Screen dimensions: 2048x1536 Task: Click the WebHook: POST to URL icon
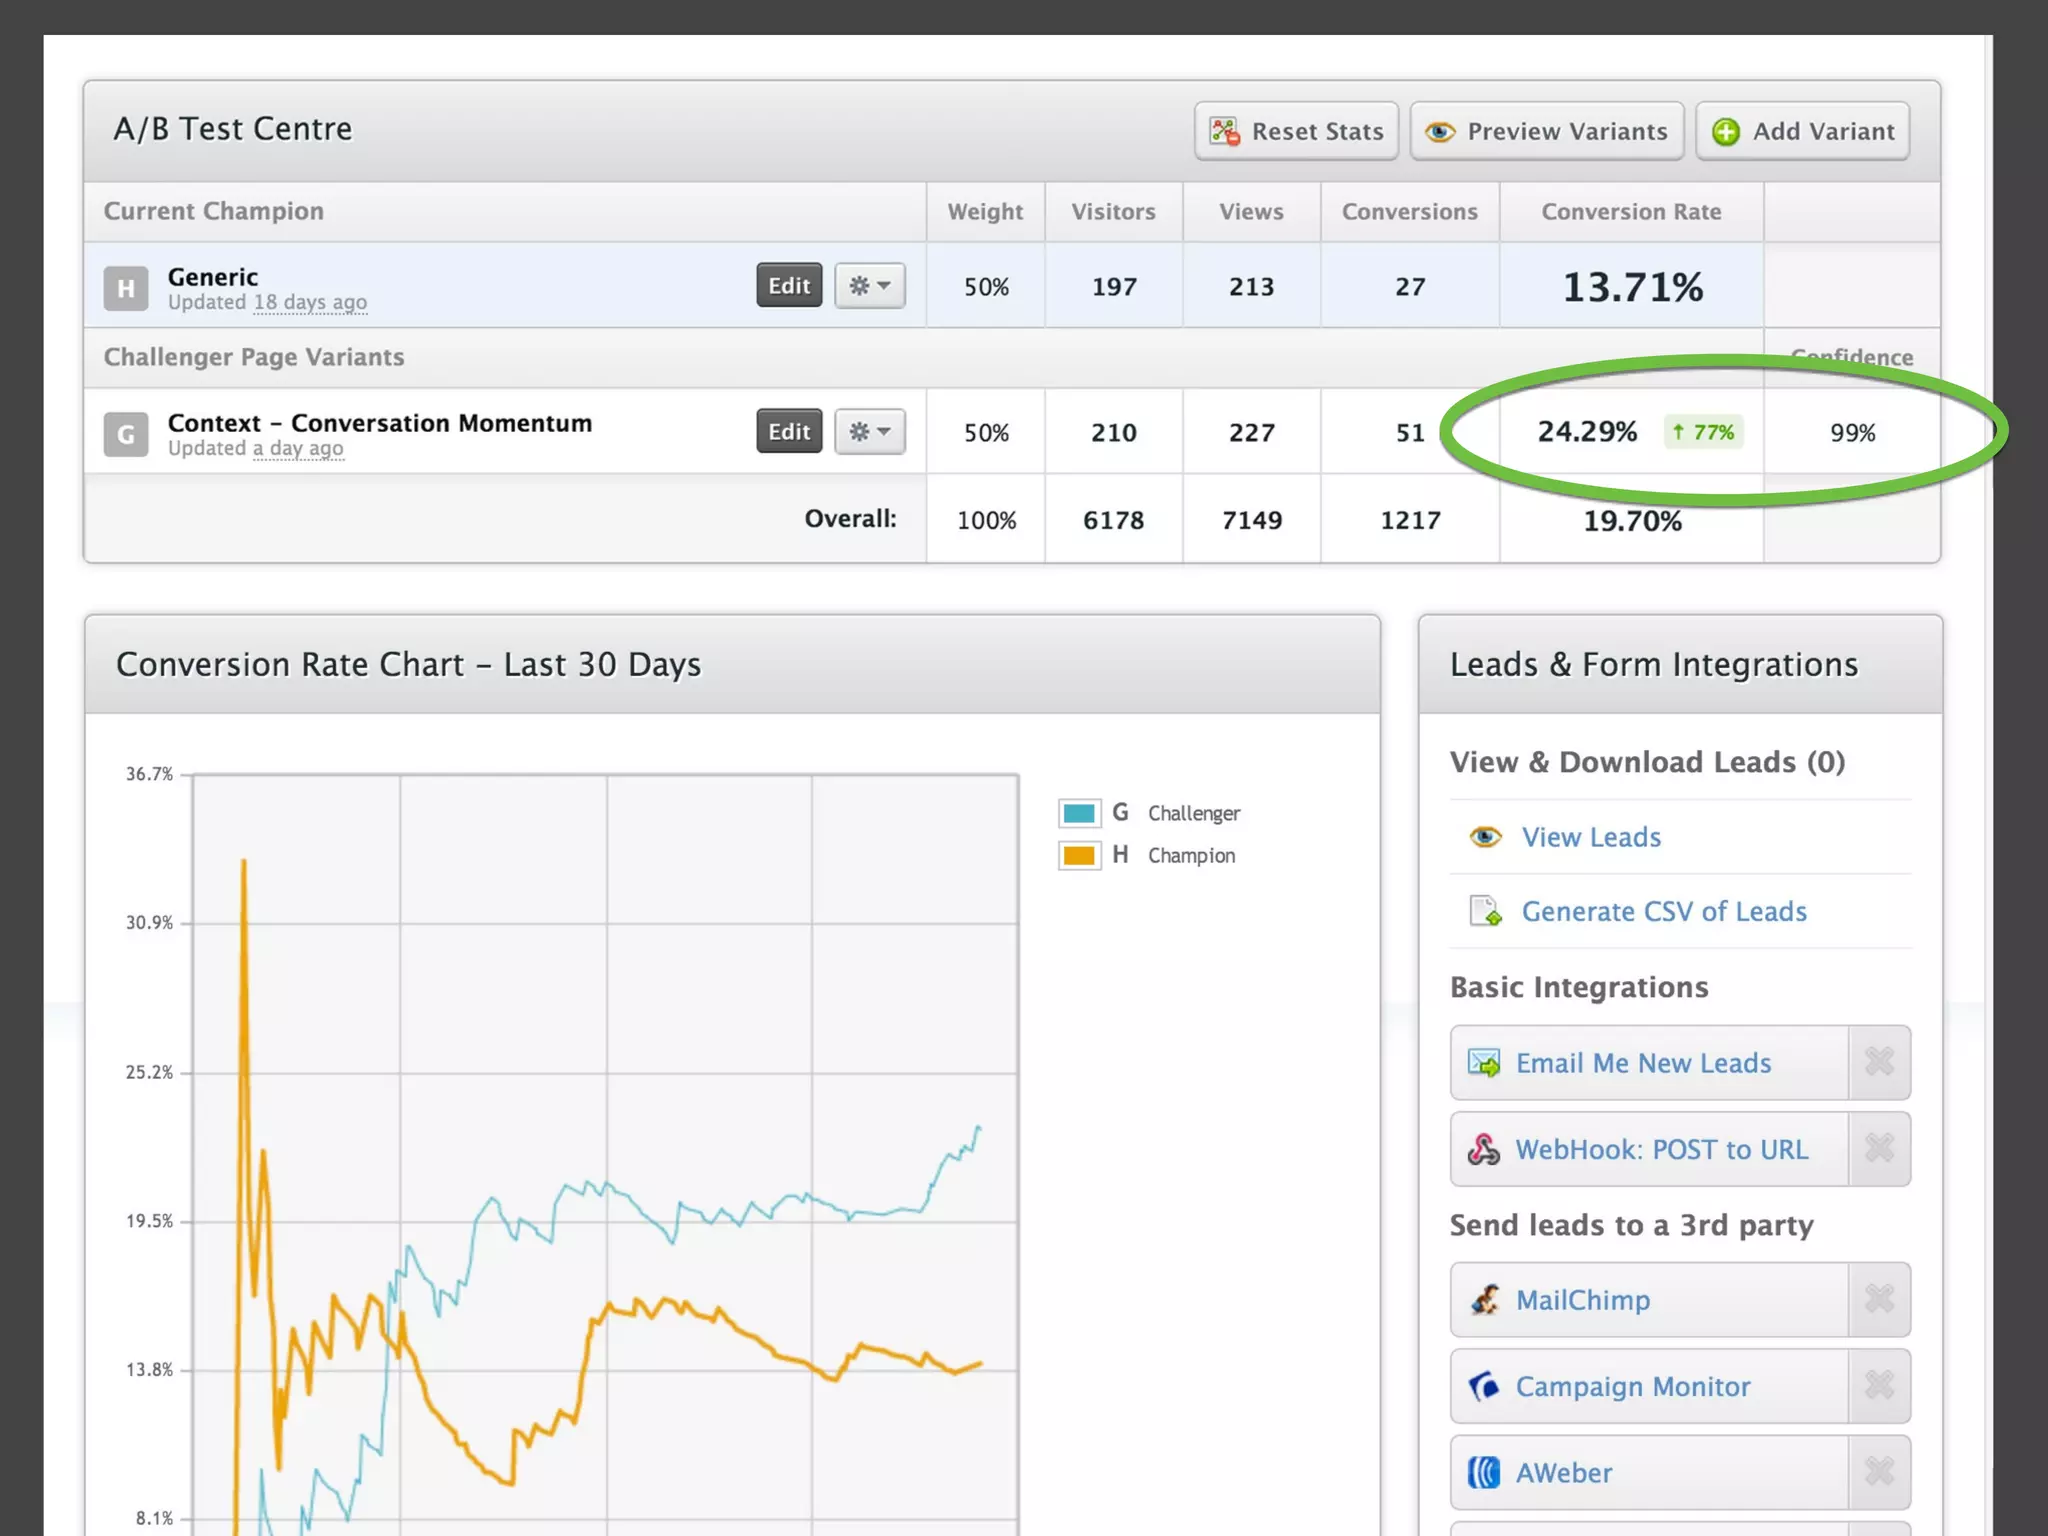click(1483, 1150)
